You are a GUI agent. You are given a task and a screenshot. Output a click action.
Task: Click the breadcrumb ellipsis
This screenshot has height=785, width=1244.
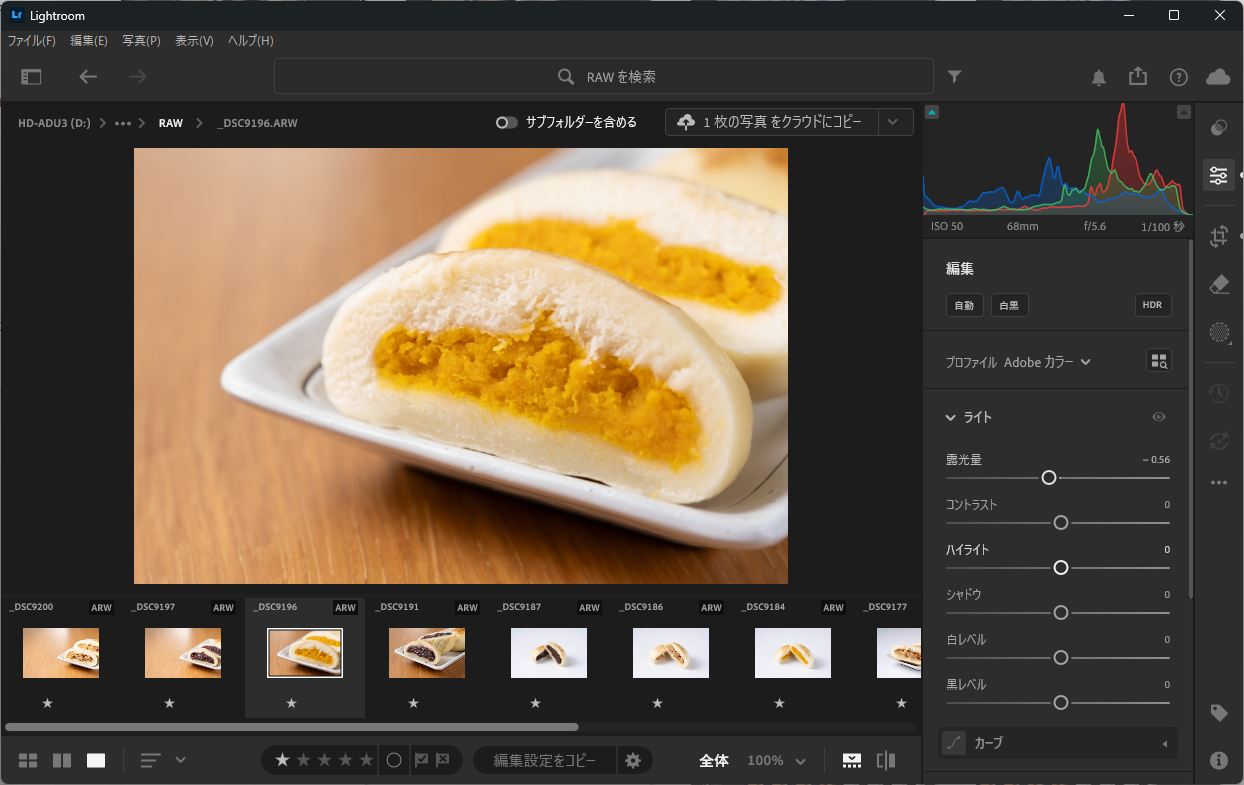click(123, 123)
